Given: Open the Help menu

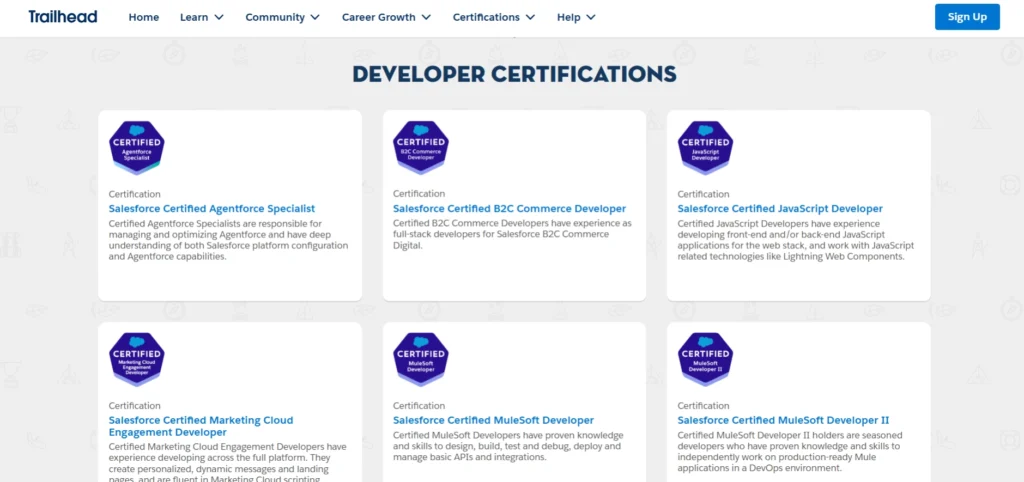Looking at the screenshot, I should click(576, 18).
